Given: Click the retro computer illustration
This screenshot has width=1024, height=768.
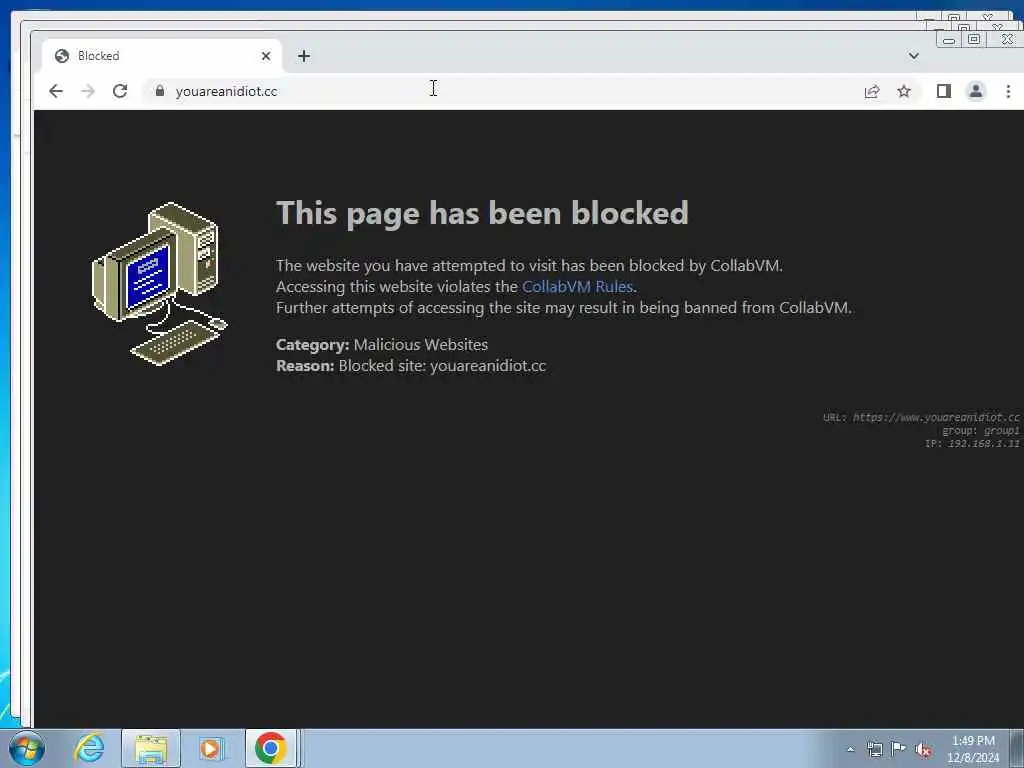Looking at the screenshot, I should click(160, 284).
